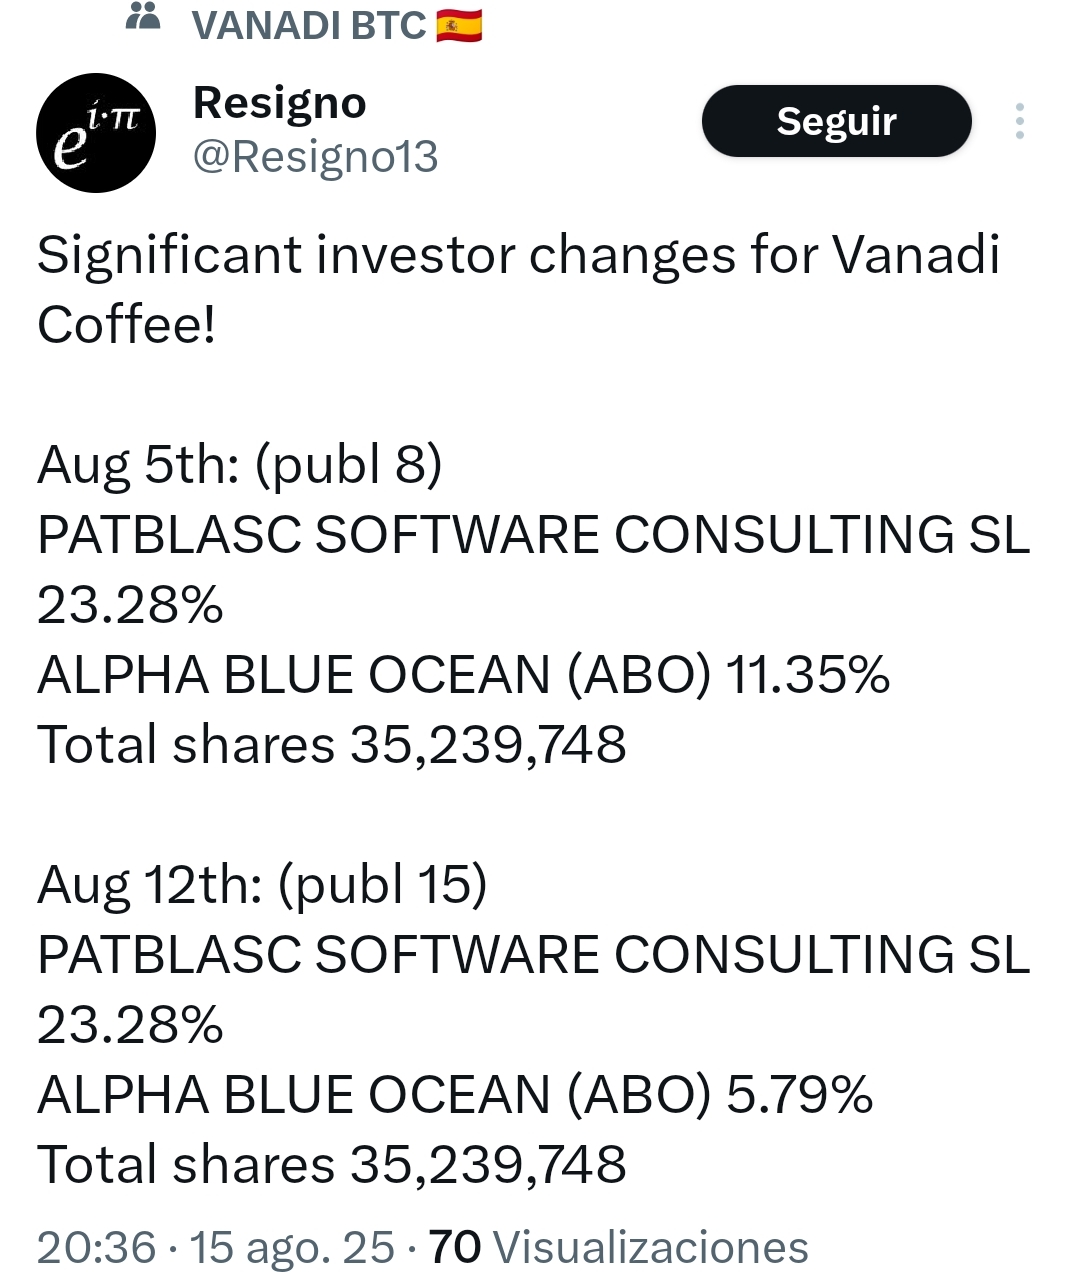Screen dimensions: 1080x1272
Task: Select the ALPHA BLUE OCEAN 11.35% line
Action: tap(463, 675)
